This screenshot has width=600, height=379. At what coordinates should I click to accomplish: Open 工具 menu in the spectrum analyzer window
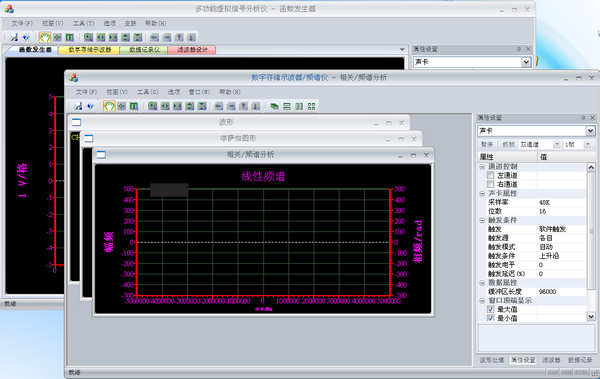147,92
